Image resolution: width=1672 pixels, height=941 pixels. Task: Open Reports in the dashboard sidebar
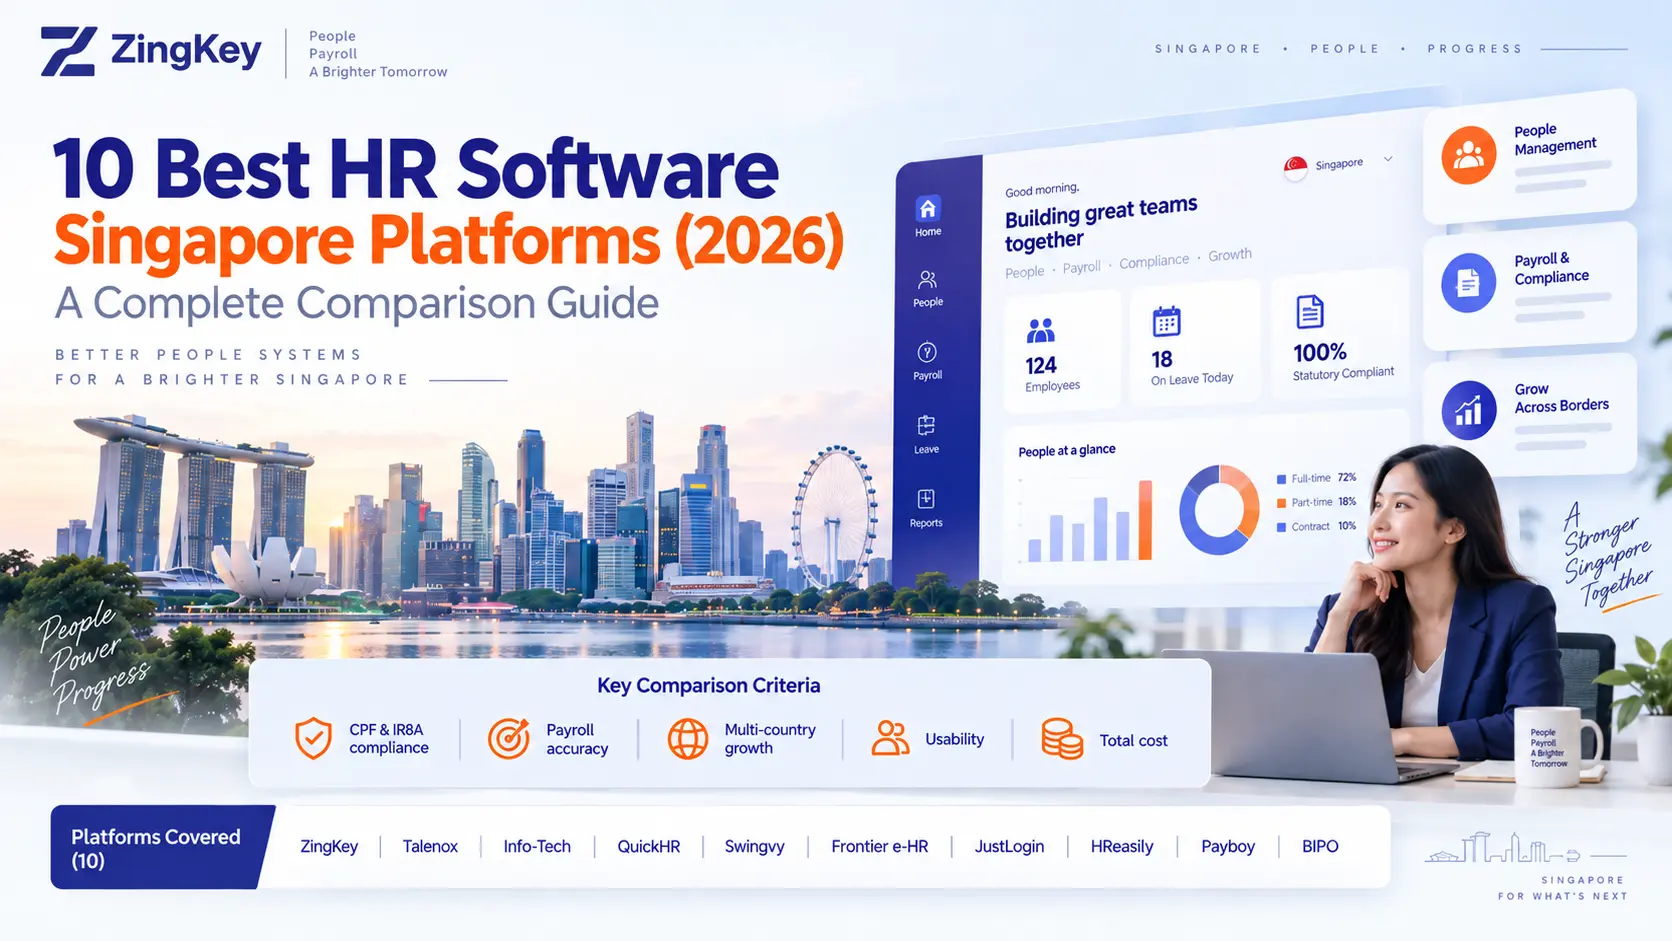926,508
